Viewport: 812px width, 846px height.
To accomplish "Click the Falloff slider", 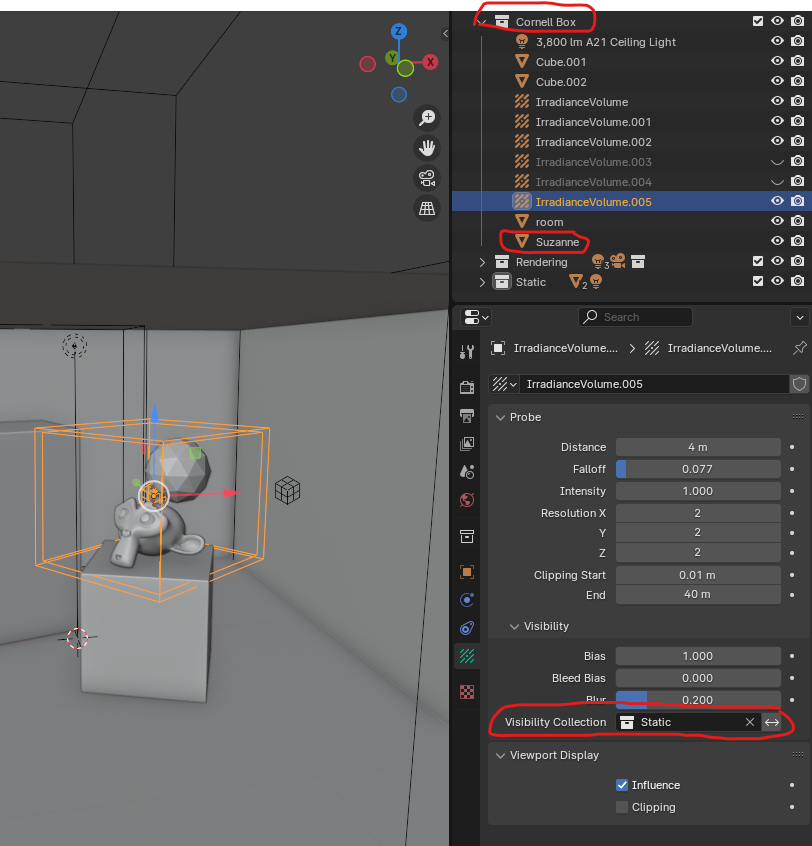I will click(698, 469).
